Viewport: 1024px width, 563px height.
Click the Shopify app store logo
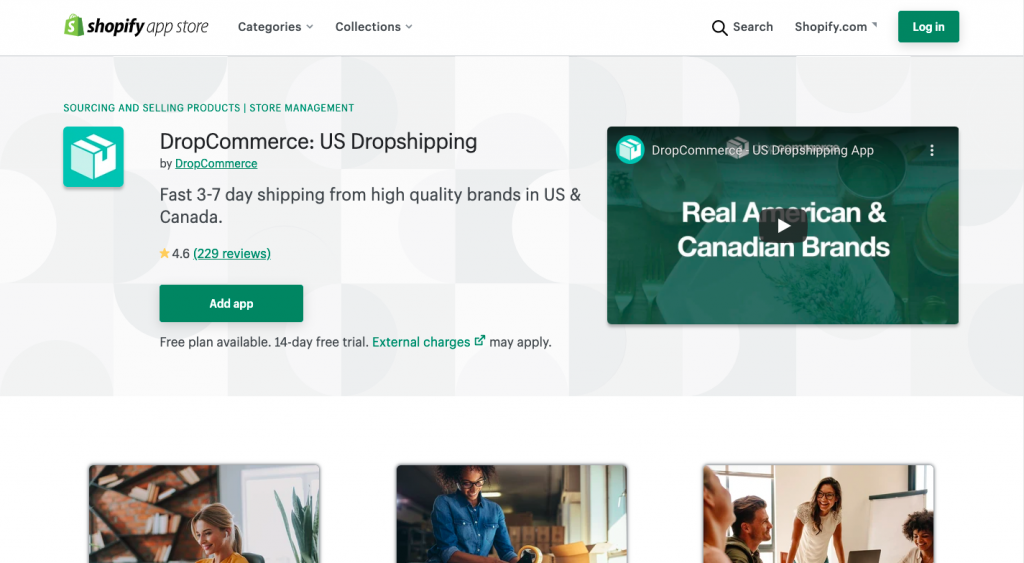[x=136, y=26]
